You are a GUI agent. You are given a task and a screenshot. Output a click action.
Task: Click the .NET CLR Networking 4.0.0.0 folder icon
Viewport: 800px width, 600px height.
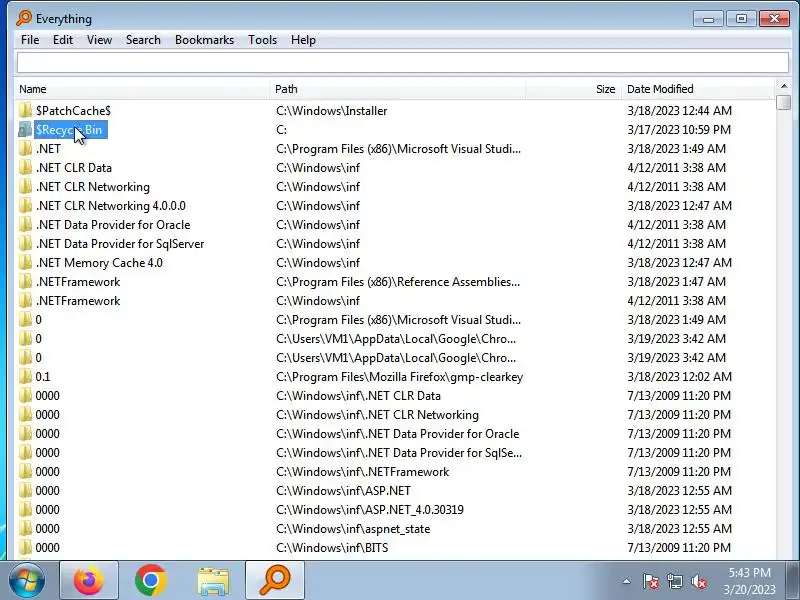[25, 206]
